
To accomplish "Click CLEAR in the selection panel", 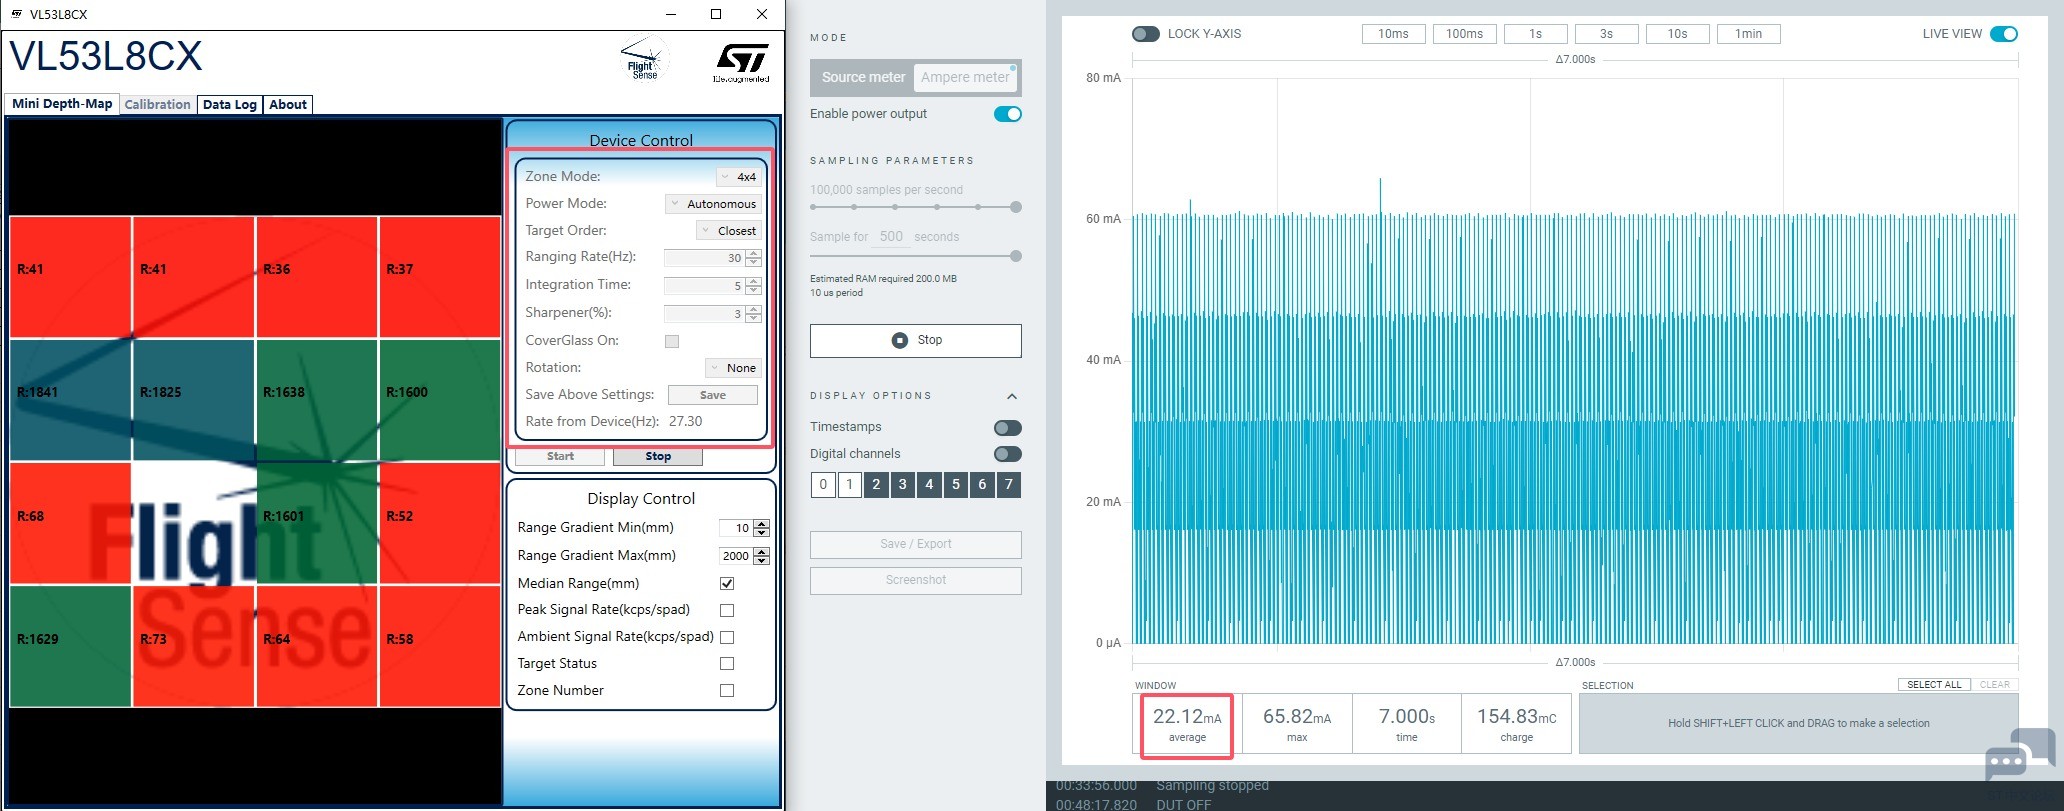I will pyautogui.click(x=1994, y=685).
